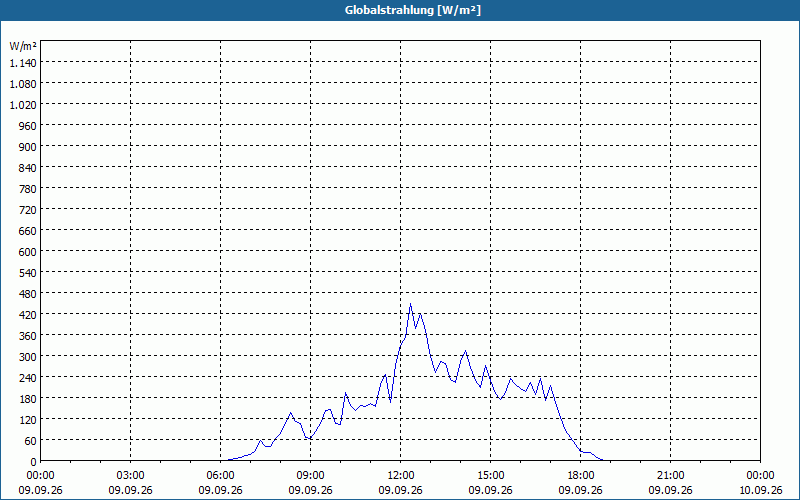Select the 600 y-axis value

click(28, 252)
